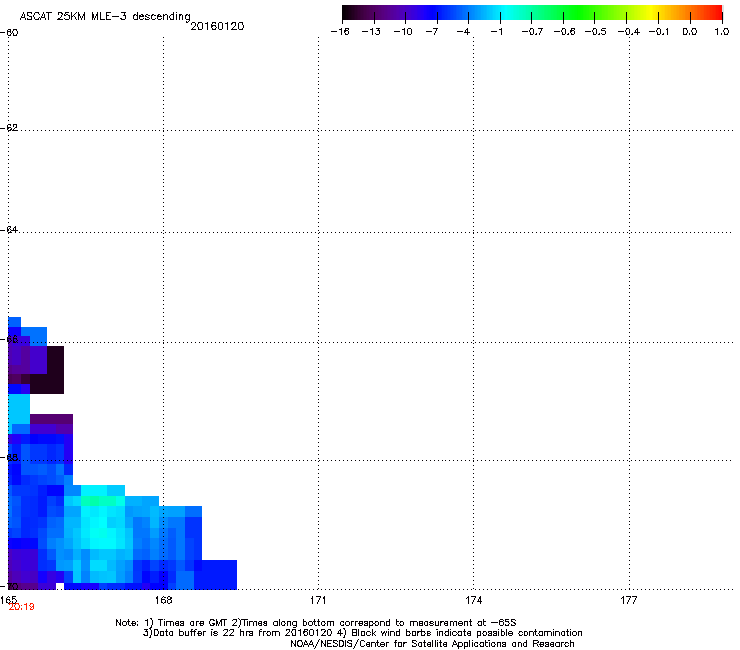The image size is (740, 650).
Task: Click the date label "20160120" in the title
Action: click(217, 26)
